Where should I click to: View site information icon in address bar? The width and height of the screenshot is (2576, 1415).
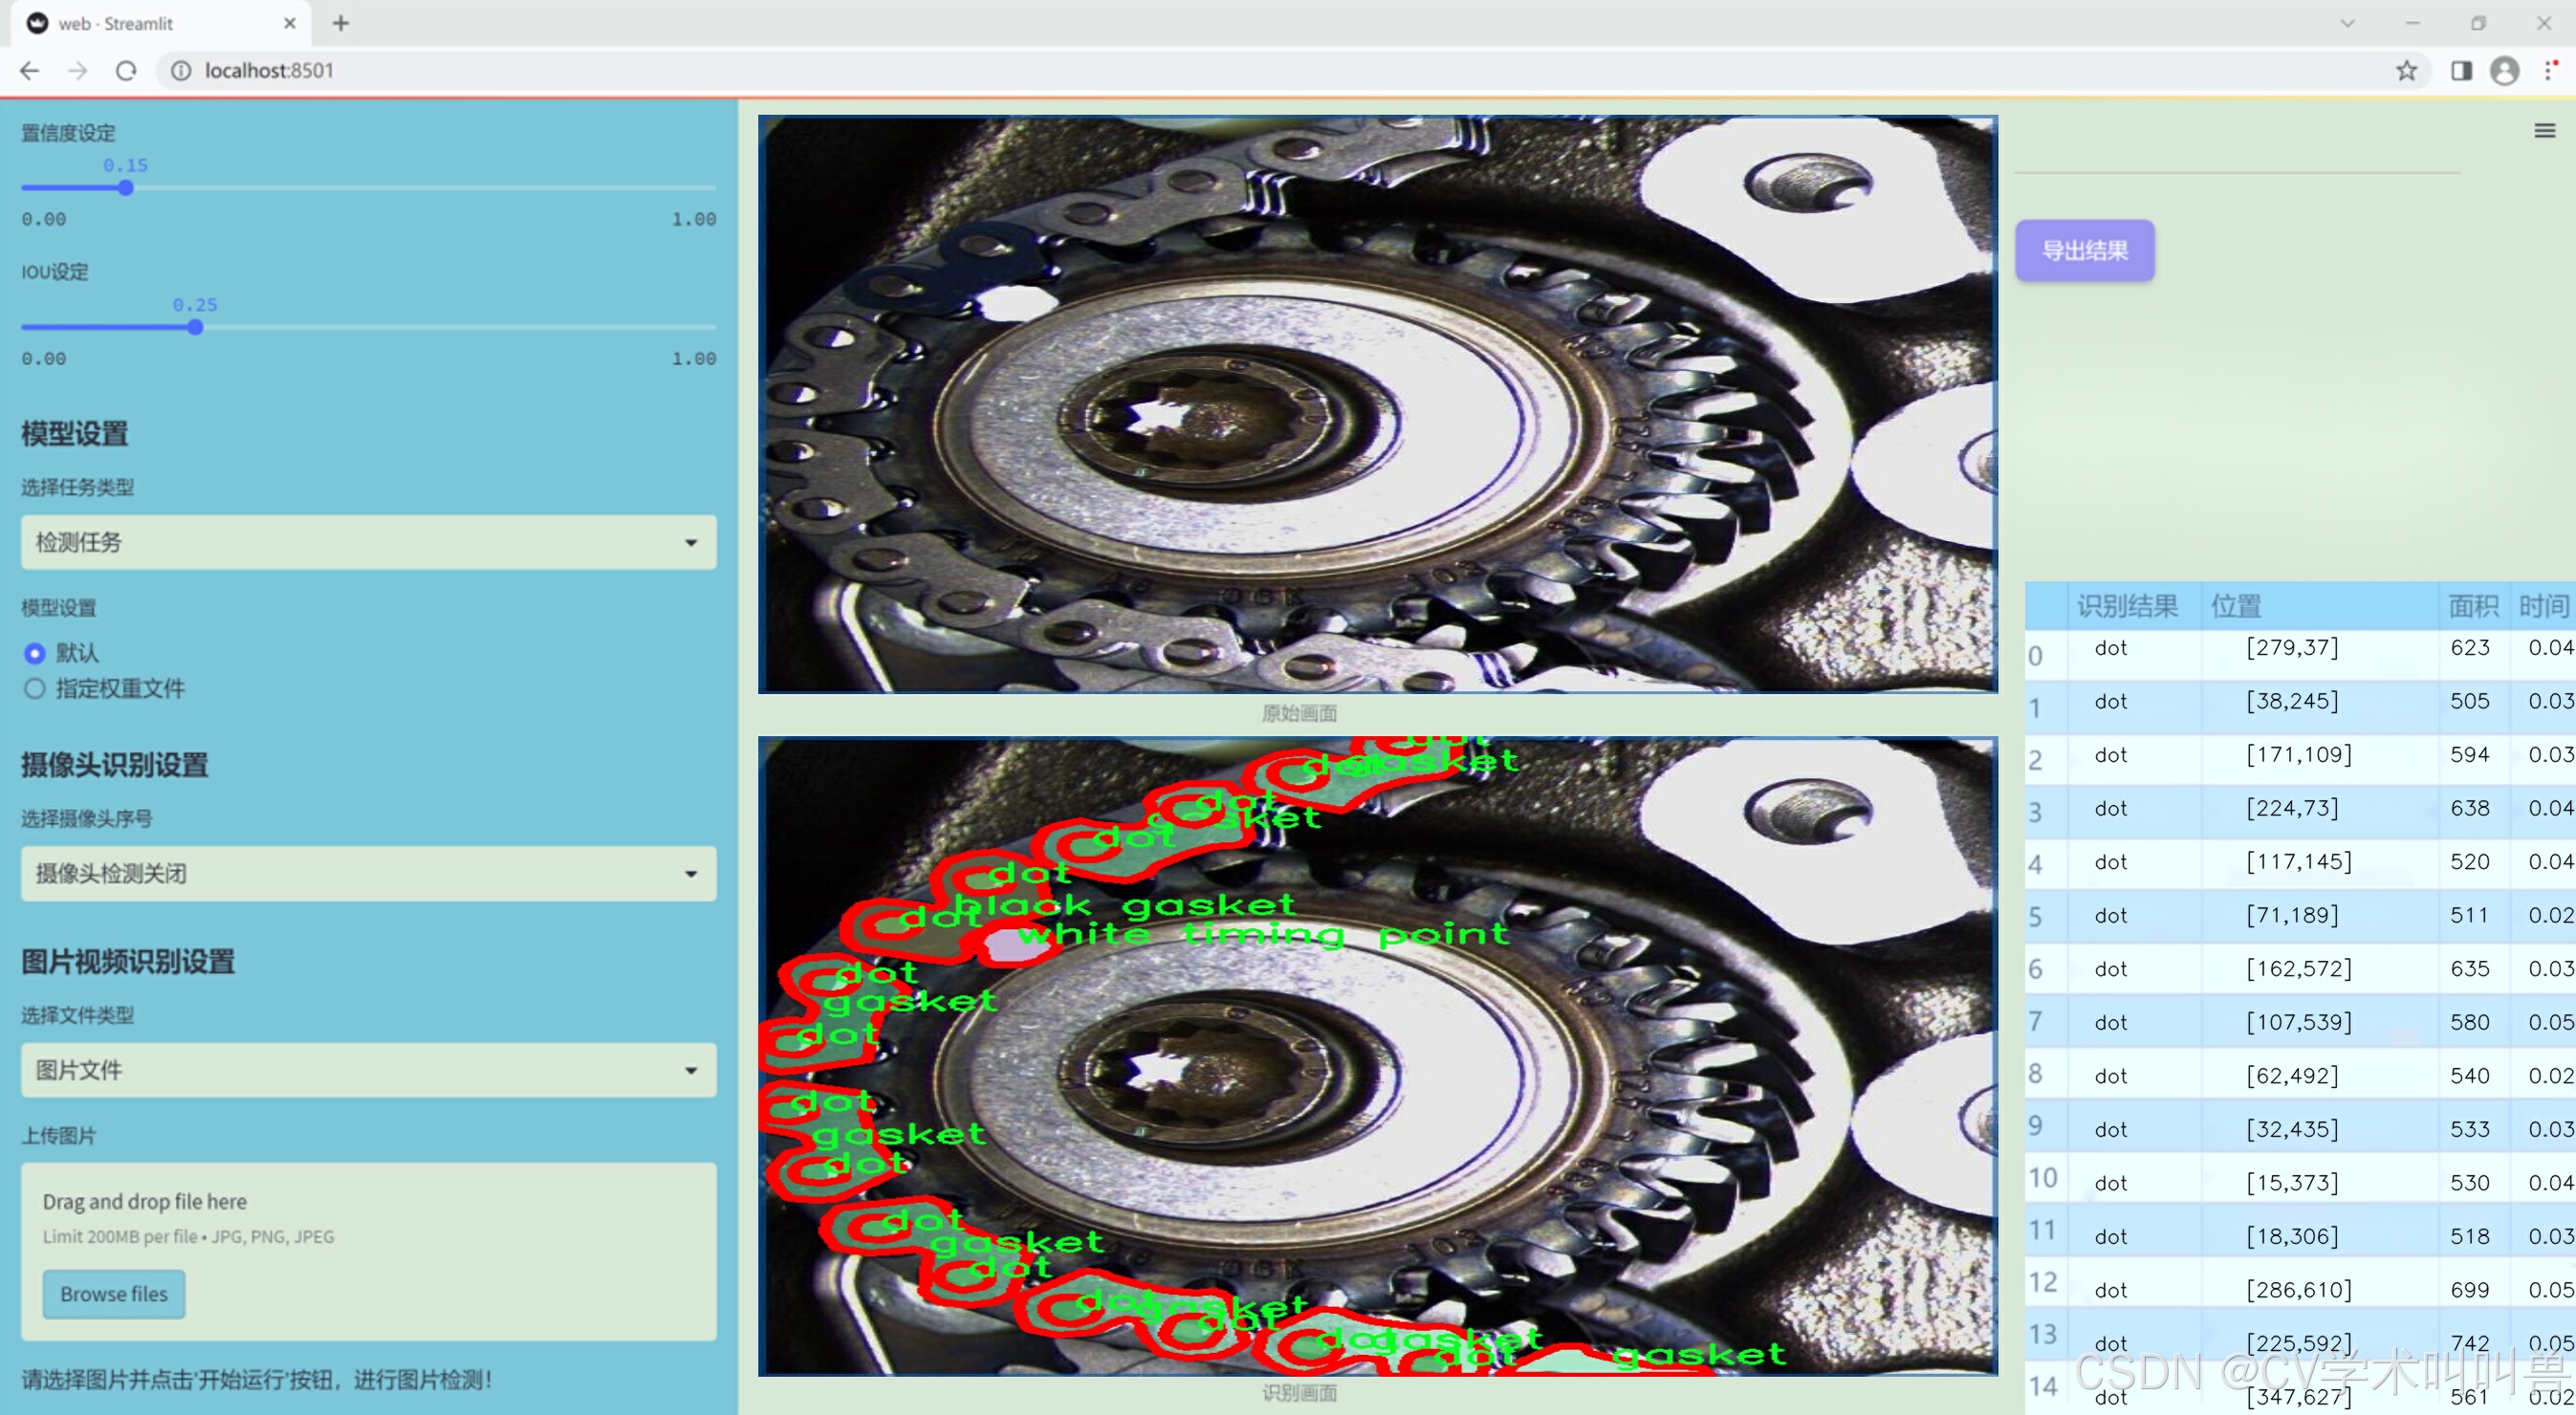(x=181, y=71)
